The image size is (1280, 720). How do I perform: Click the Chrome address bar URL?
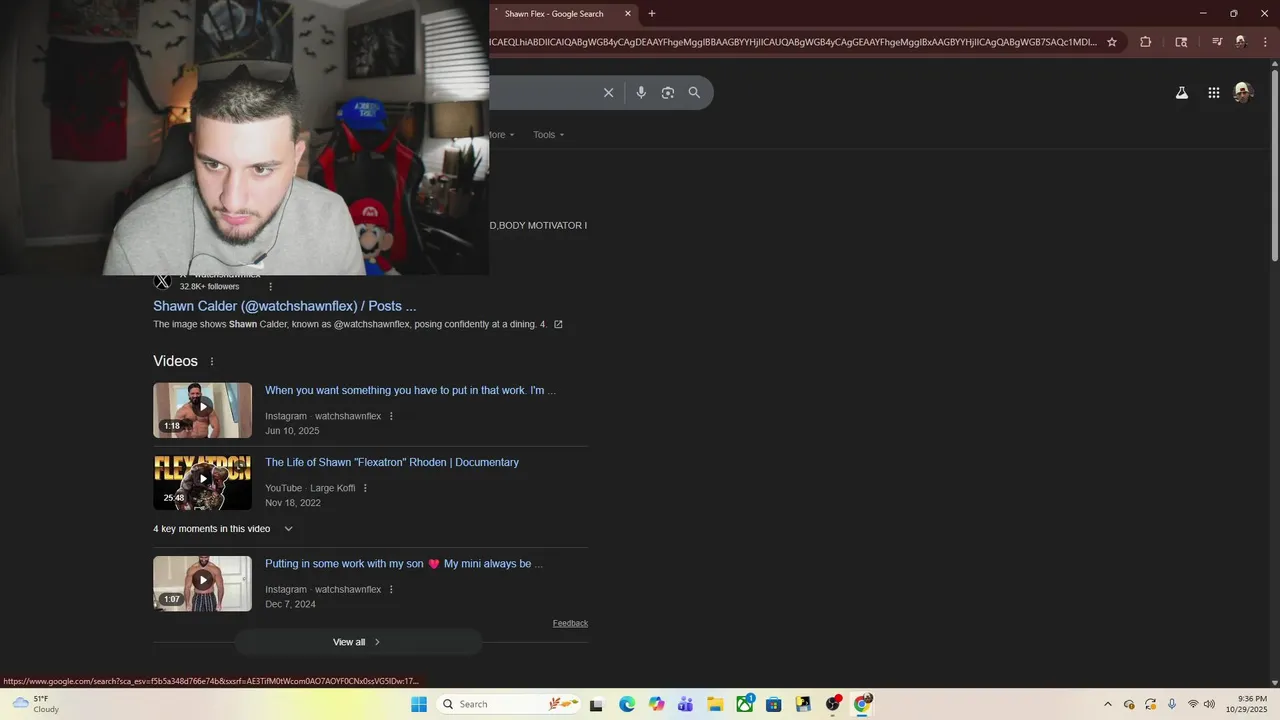tap(793, 42)
